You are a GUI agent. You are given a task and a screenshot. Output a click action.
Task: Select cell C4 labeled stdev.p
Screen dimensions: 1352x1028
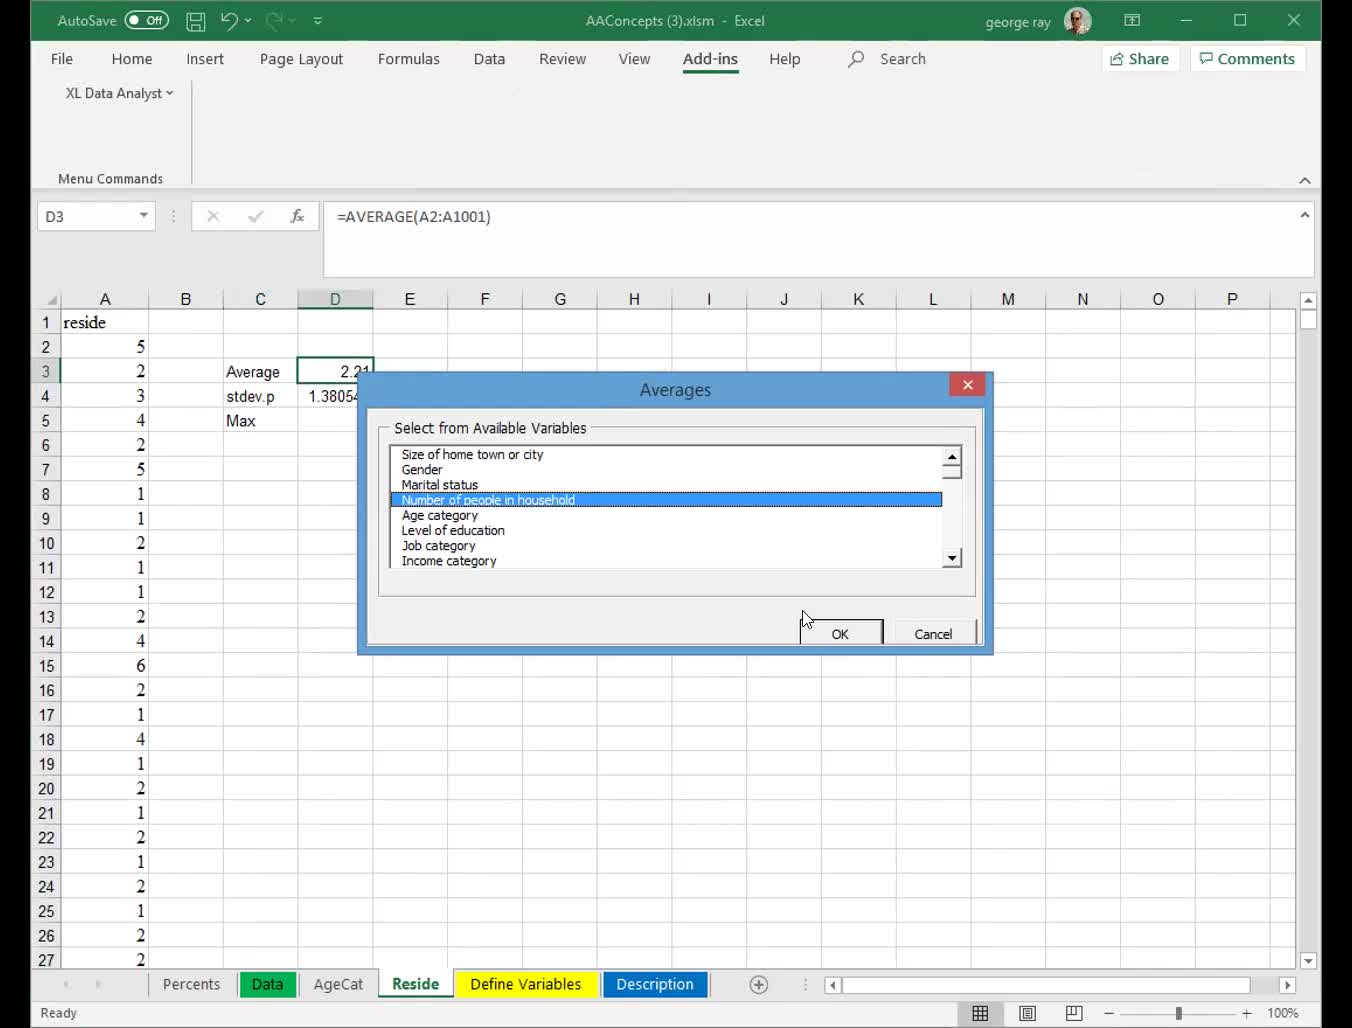[260, 396]
